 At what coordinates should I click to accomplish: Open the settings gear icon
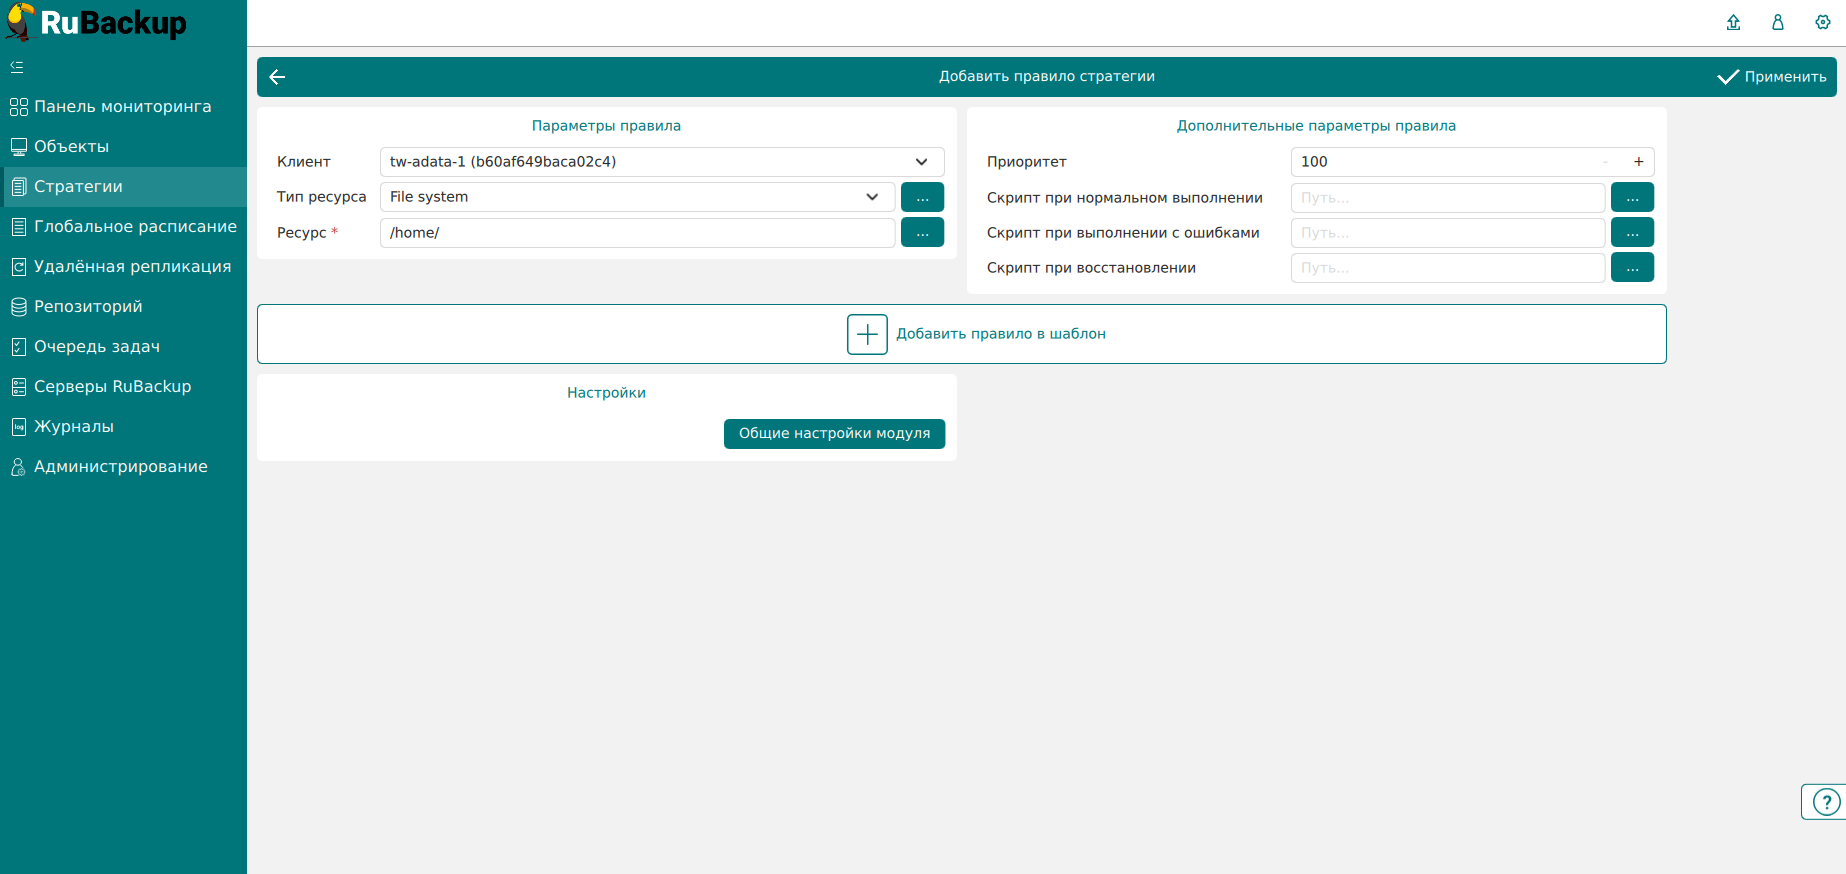pos(1823,22)
